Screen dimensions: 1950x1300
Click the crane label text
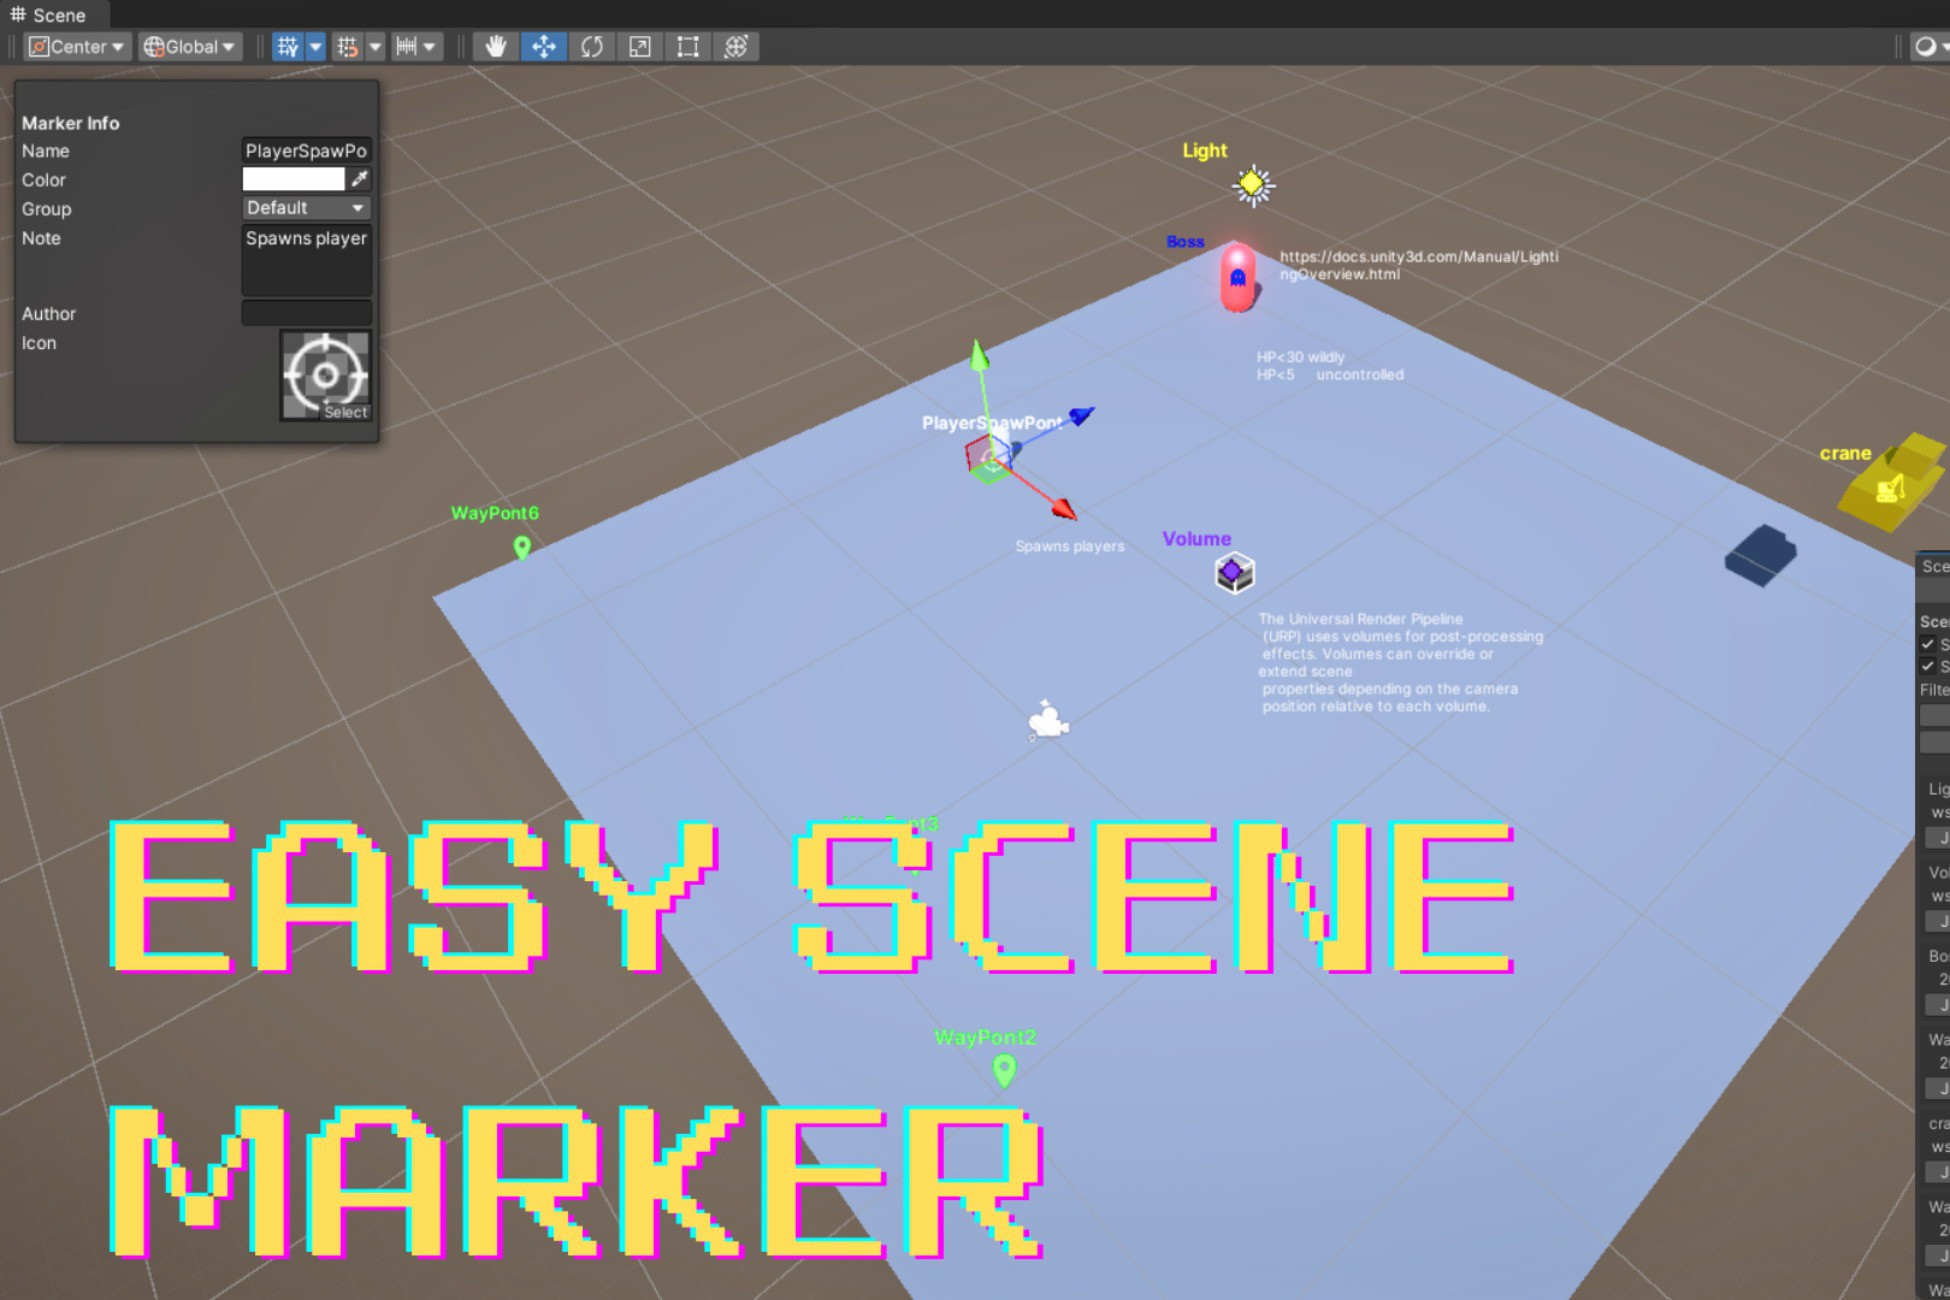pyautogui.click(x=1845, y=453)
